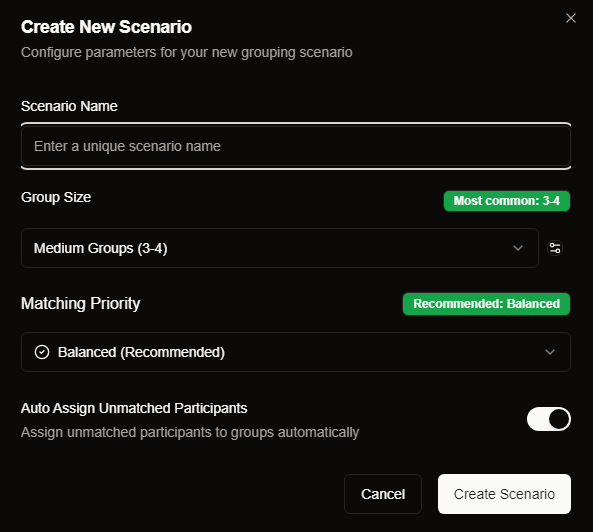This screenshot has height=532, width=593.
Task: Click the Create New Scenario heading
Action: (106, 27)
